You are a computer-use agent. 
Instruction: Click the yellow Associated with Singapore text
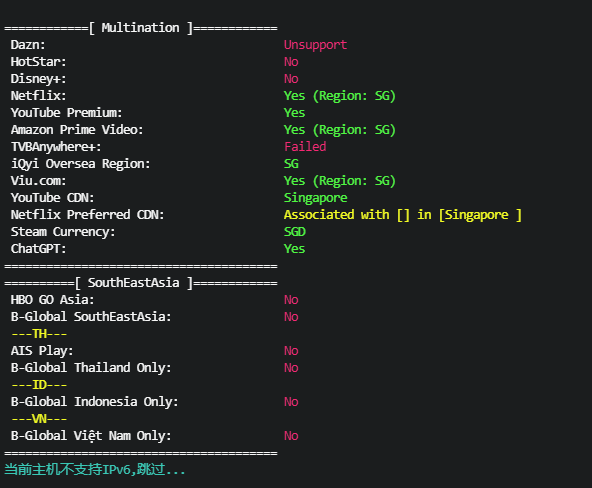click(x=403, y=215)
